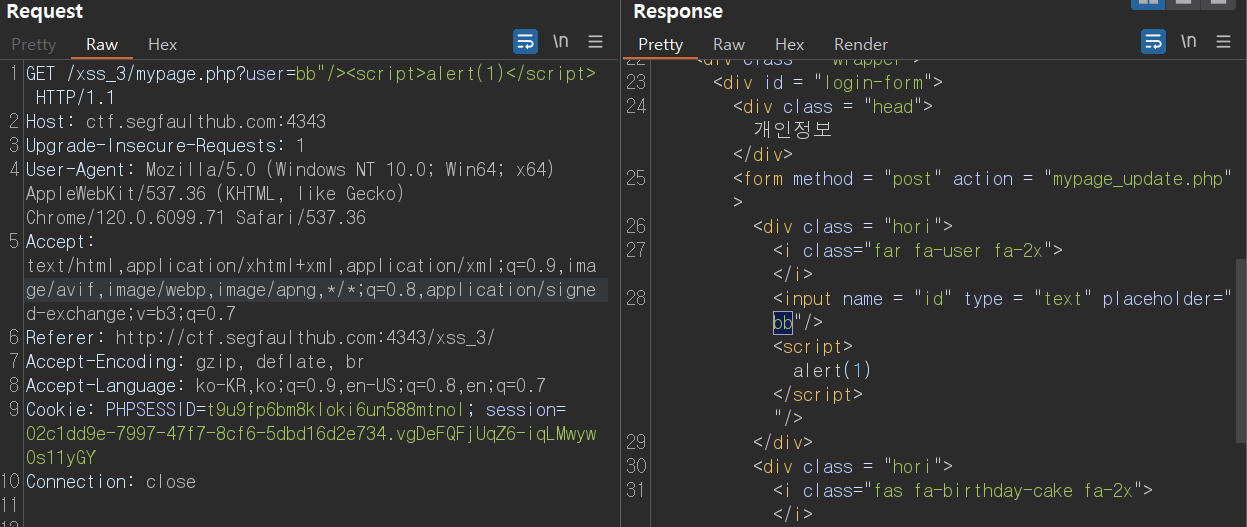Screen dimensions: 1247x527
Task: Open the Hex tab in Request
Action: [x=162, y=44]
